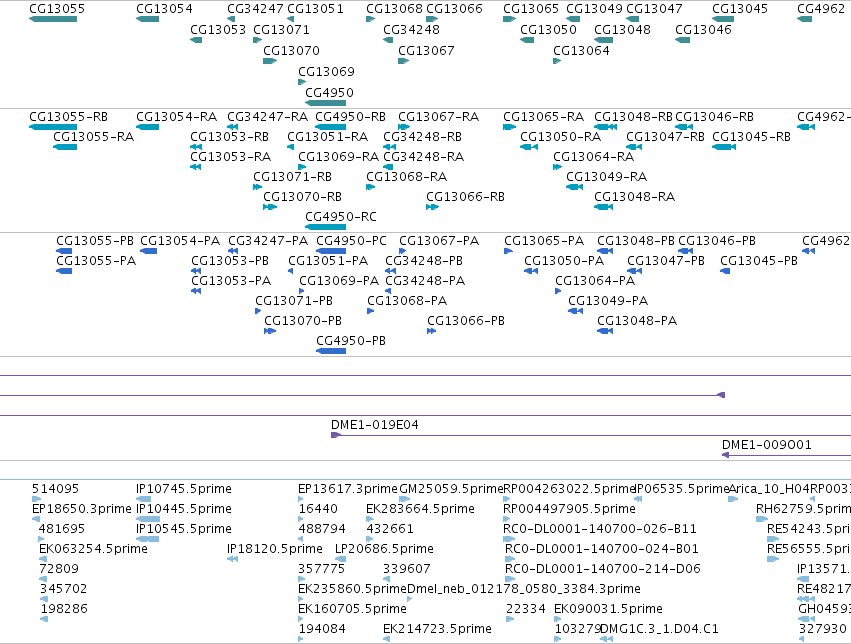Select the 514095 feature arrow
Screen dimensions: 851x644
(x=36, y=499)
